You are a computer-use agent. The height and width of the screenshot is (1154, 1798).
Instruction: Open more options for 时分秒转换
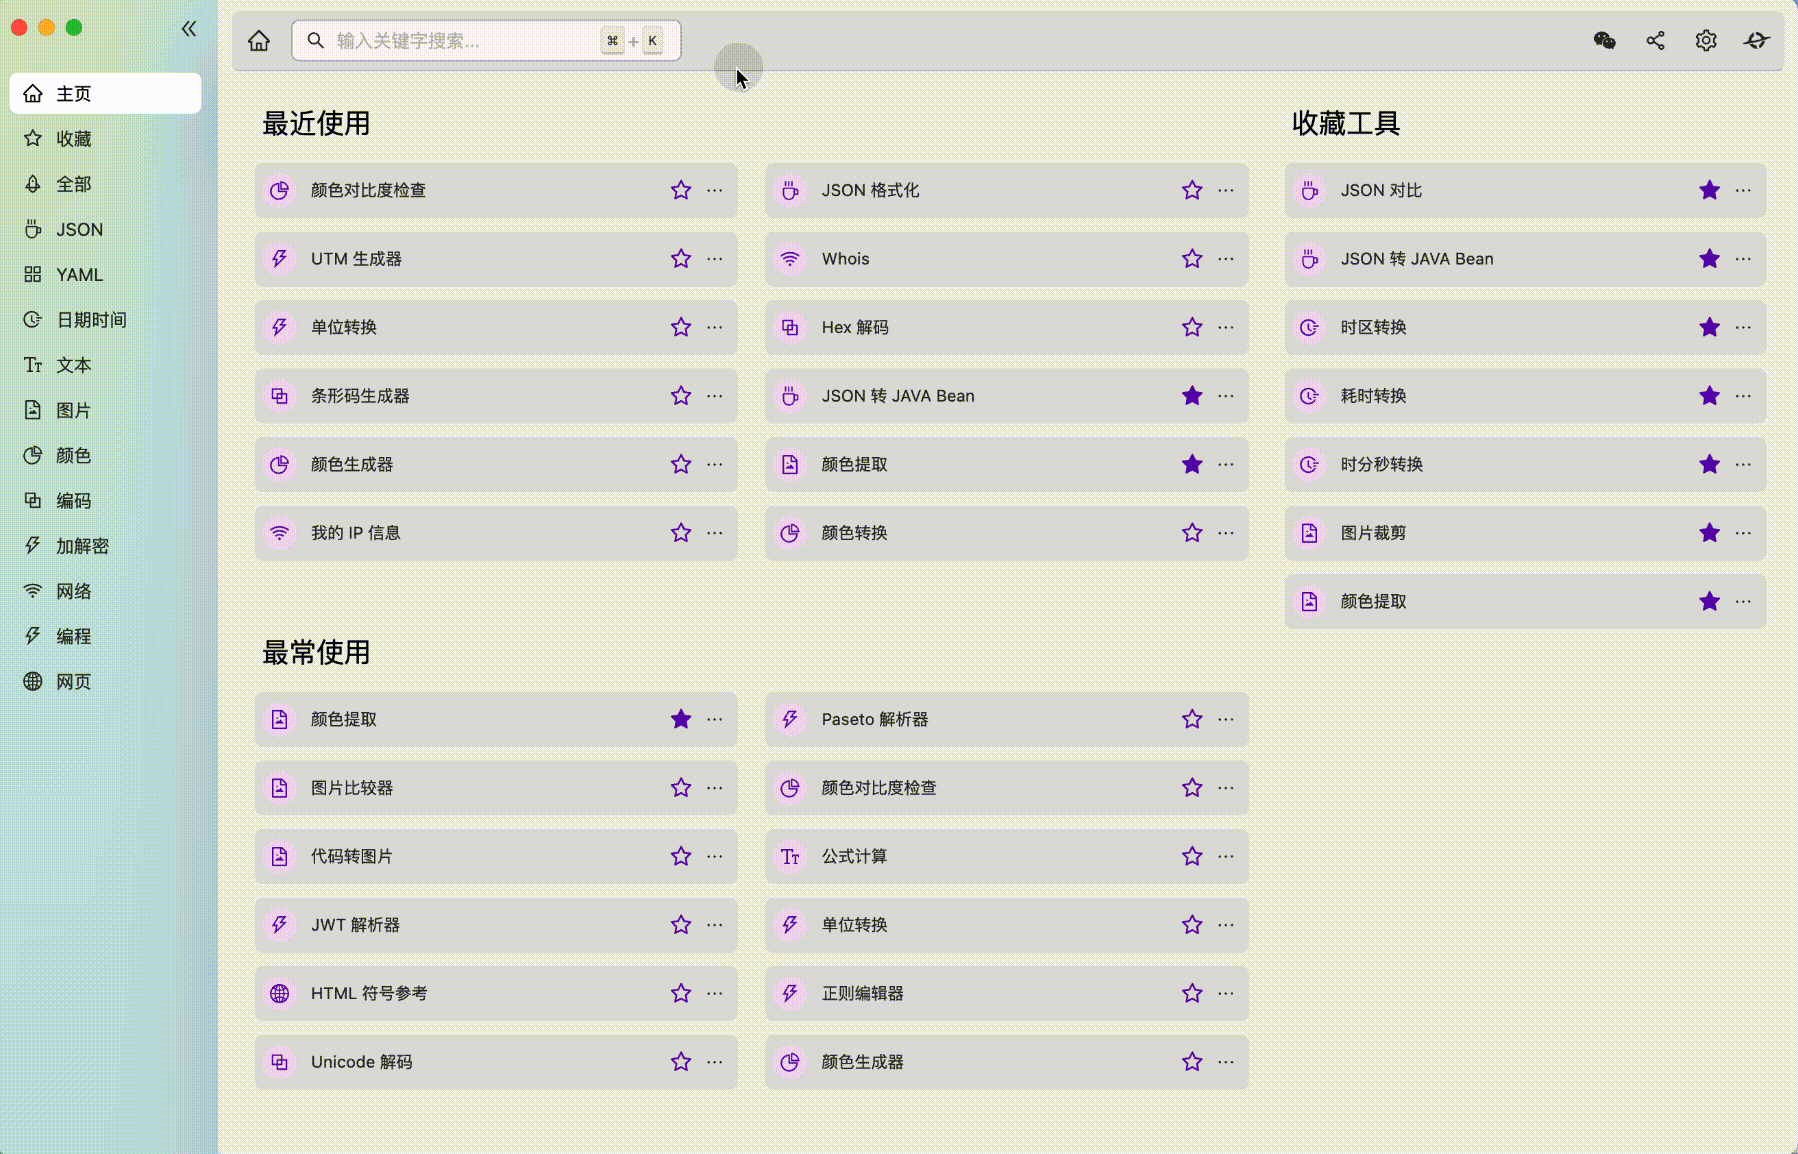click(x=1744, y=464)
